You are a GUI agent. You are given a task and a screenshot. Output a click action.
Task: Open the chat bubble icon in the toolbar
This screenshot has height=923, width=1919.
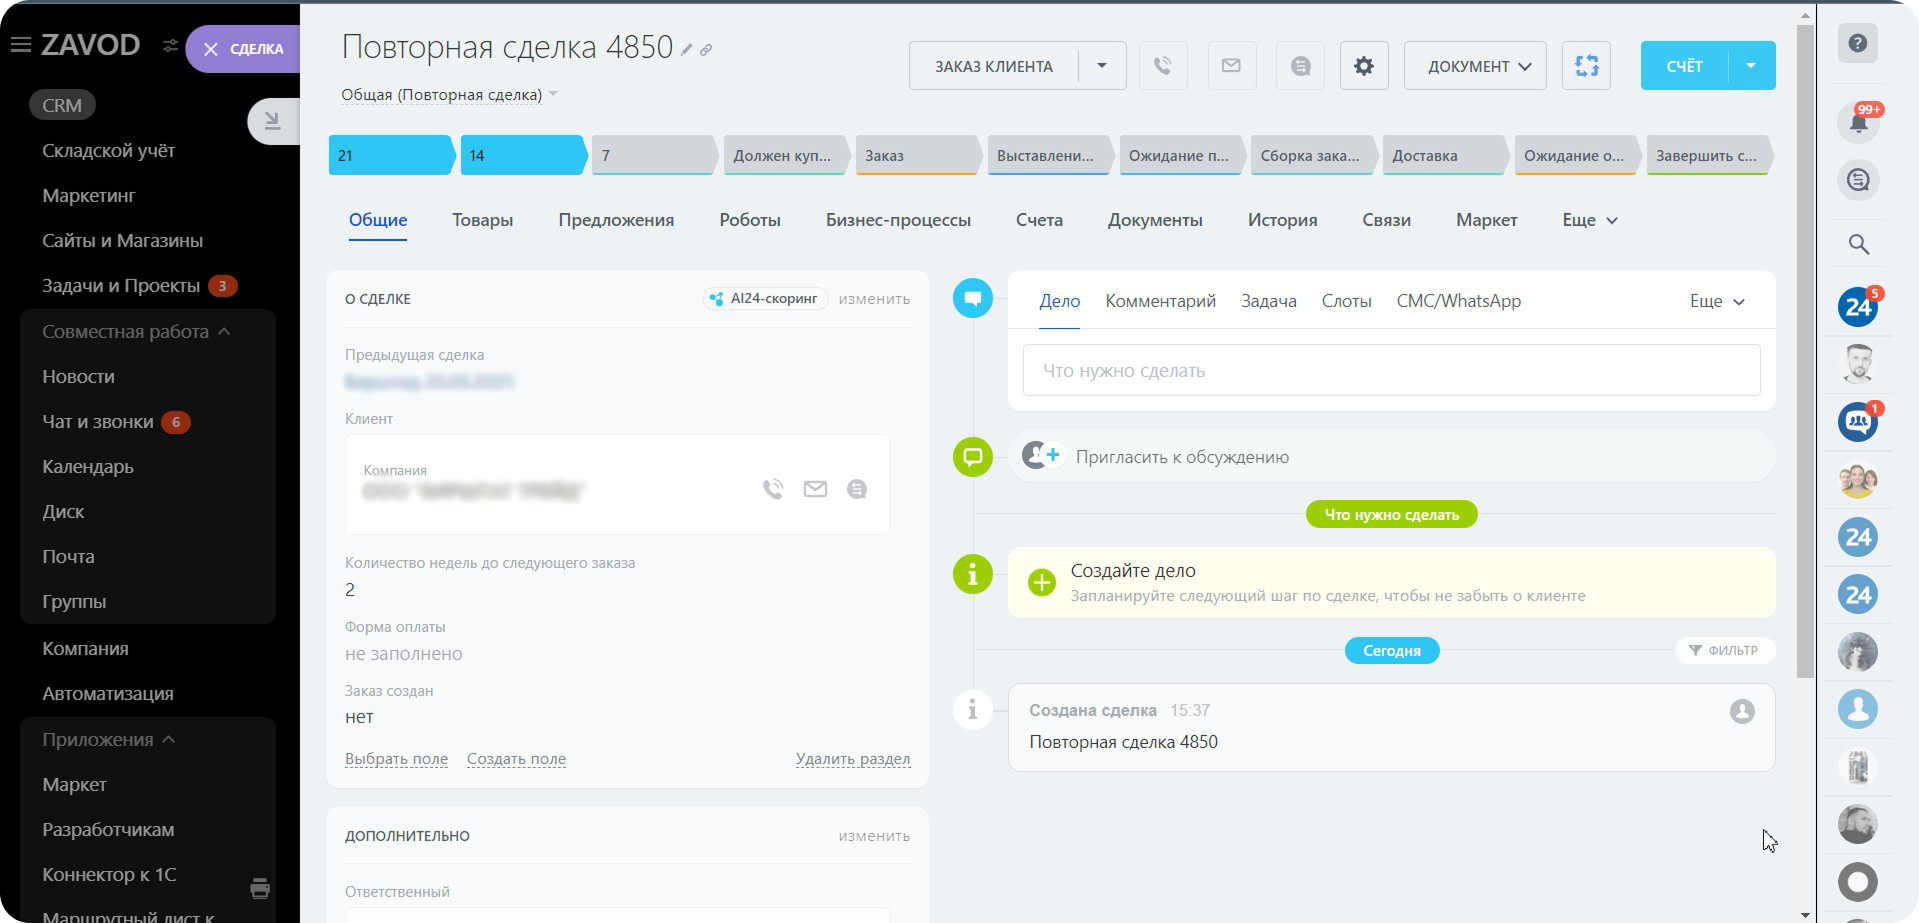click(1299, 65)
